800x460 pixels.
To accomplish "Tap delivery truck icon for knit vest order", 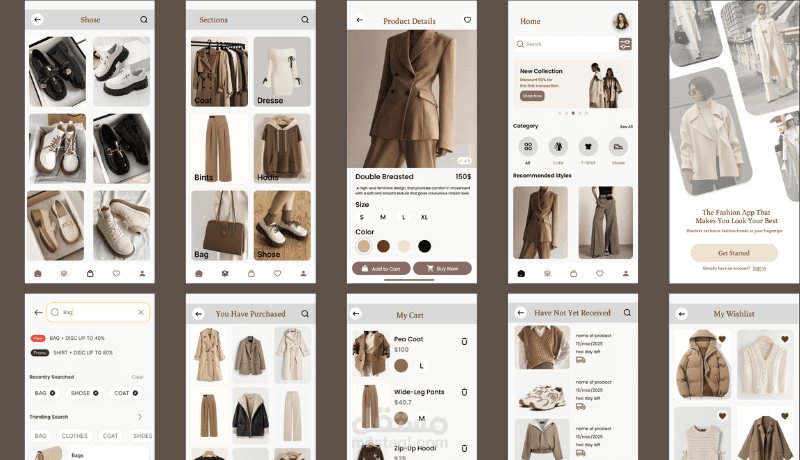I will click(581, 360).
